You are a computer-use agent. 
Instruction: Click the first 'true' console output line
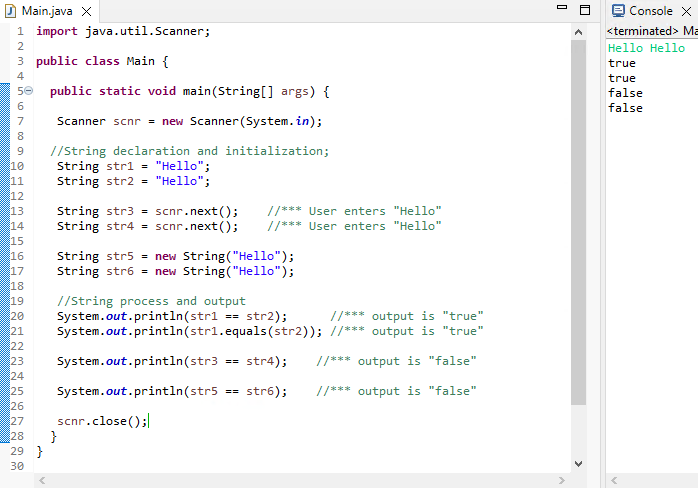tap(622, 63)
